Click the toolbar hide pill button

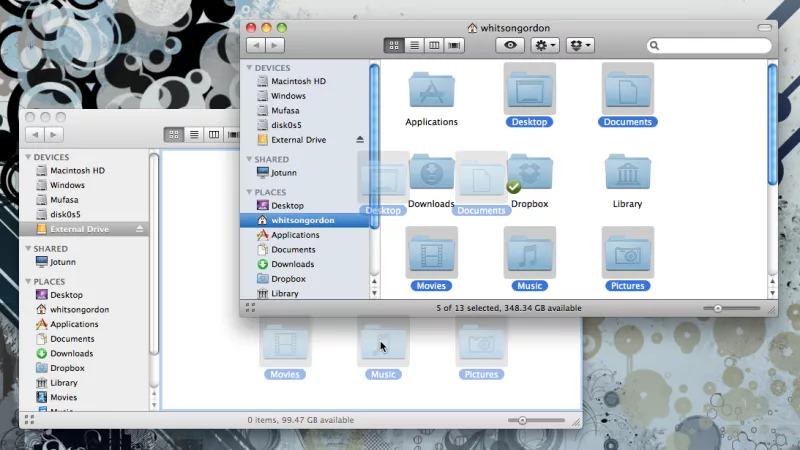click(764, 28)
